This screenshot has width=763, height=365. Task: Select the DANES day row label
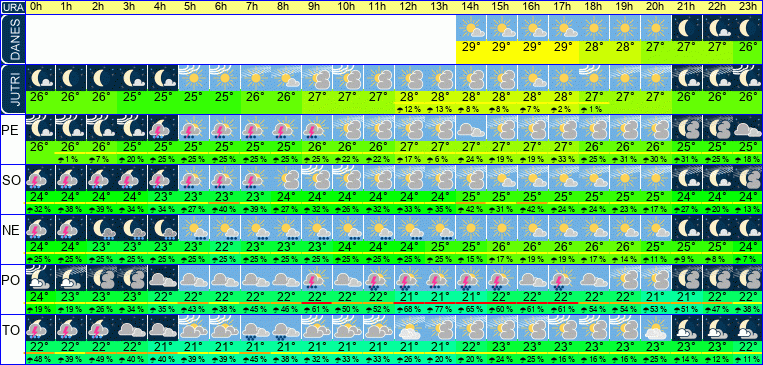pyautogui.click(x=13, y=39)
